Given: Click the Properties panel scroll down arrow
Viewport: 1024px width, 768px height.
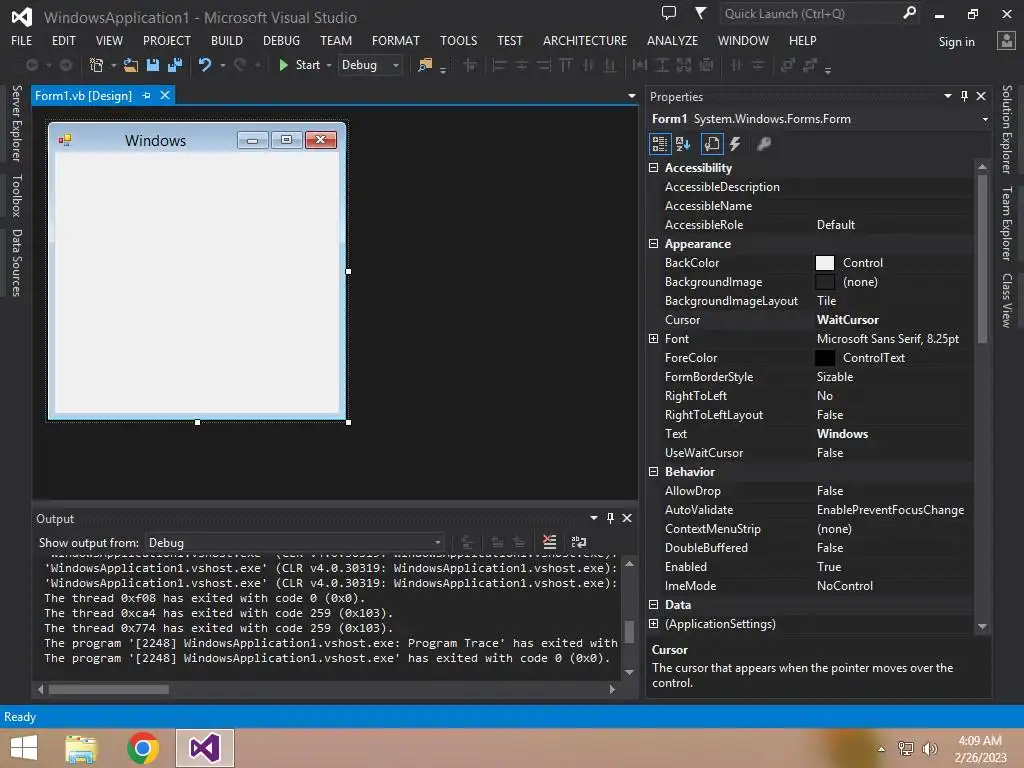Looking at the screenshot, I should pyautogui.click(x=982, y=626).
